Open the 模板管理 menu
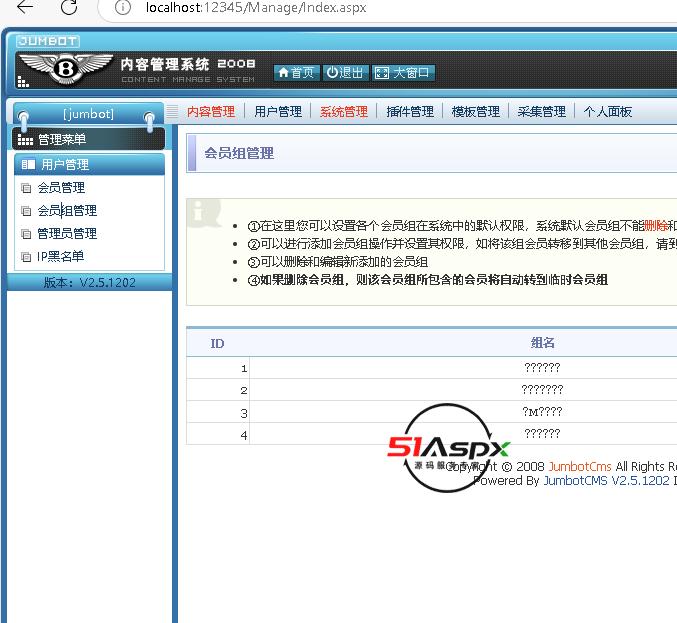677x623 pixels. tap(476, 112)
